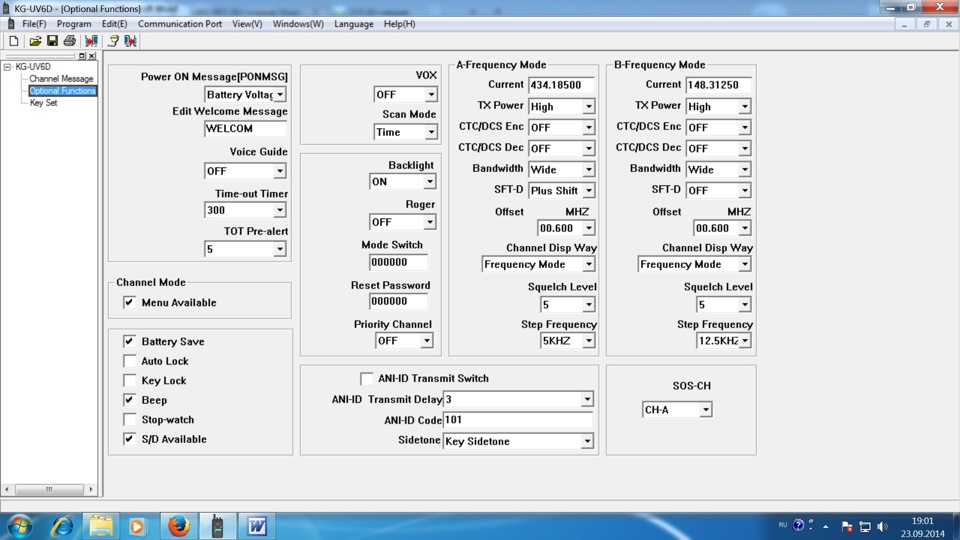Open Microsoft Word from the taskbar

click(257, 526)
